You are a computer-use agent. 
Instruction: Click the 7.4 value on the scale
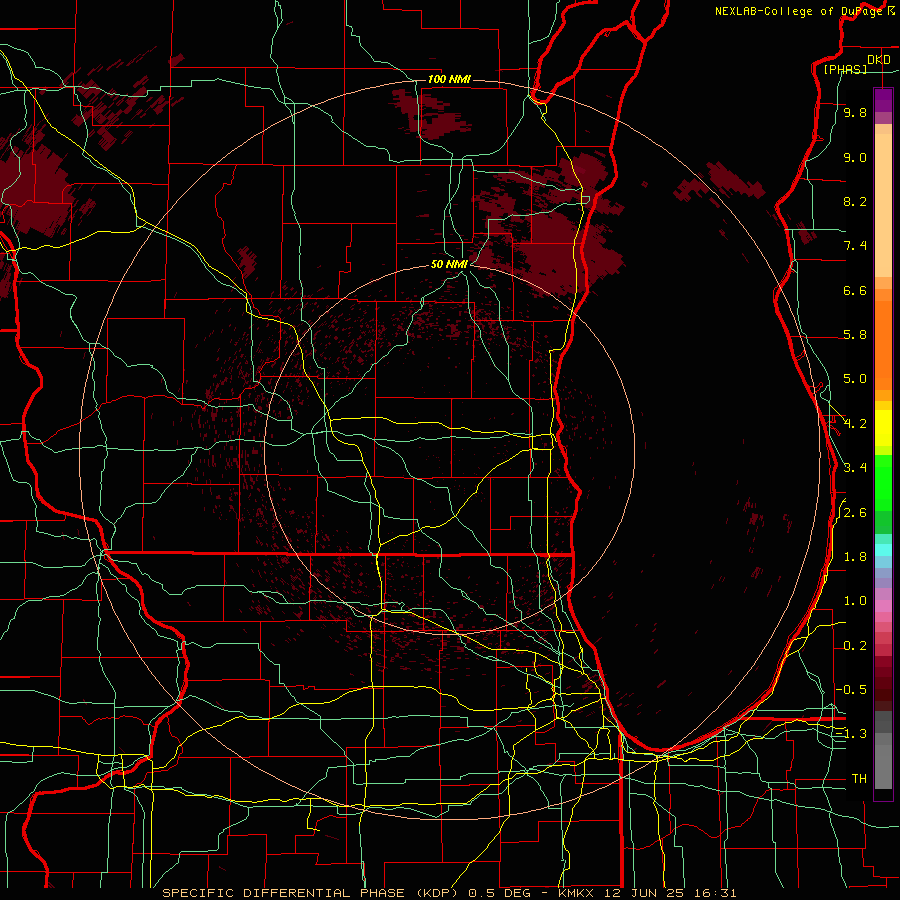pos(855,246)
